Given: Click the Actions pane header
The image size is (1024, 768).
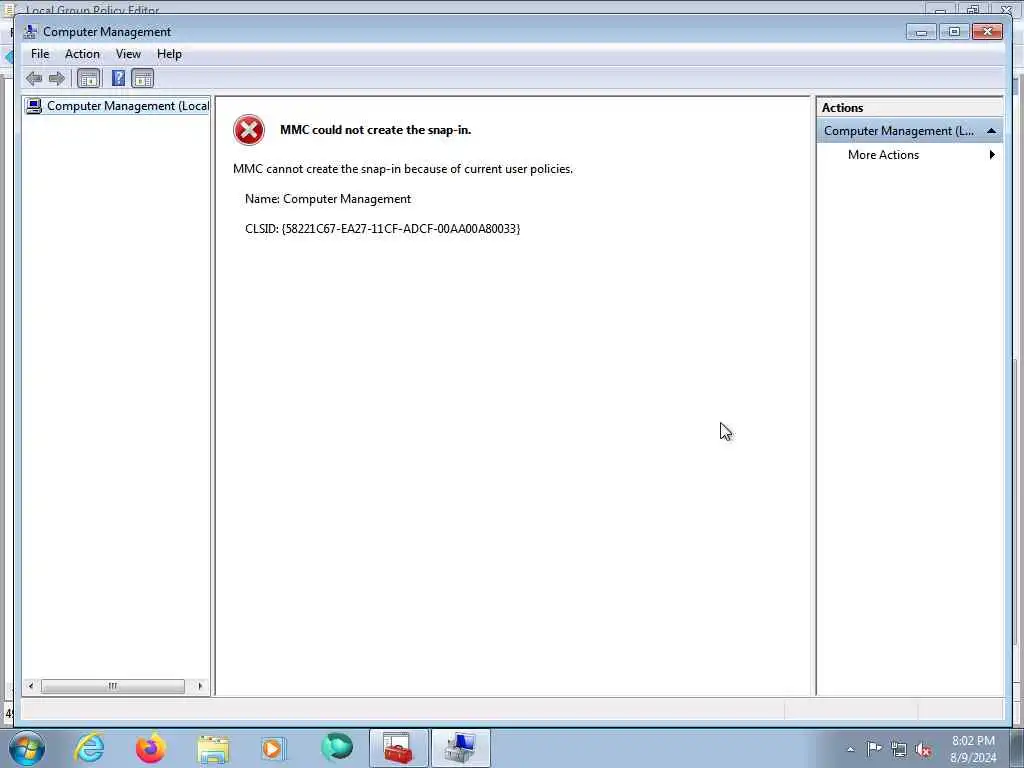Looking at the screenshot, I should tap(909, 108).
